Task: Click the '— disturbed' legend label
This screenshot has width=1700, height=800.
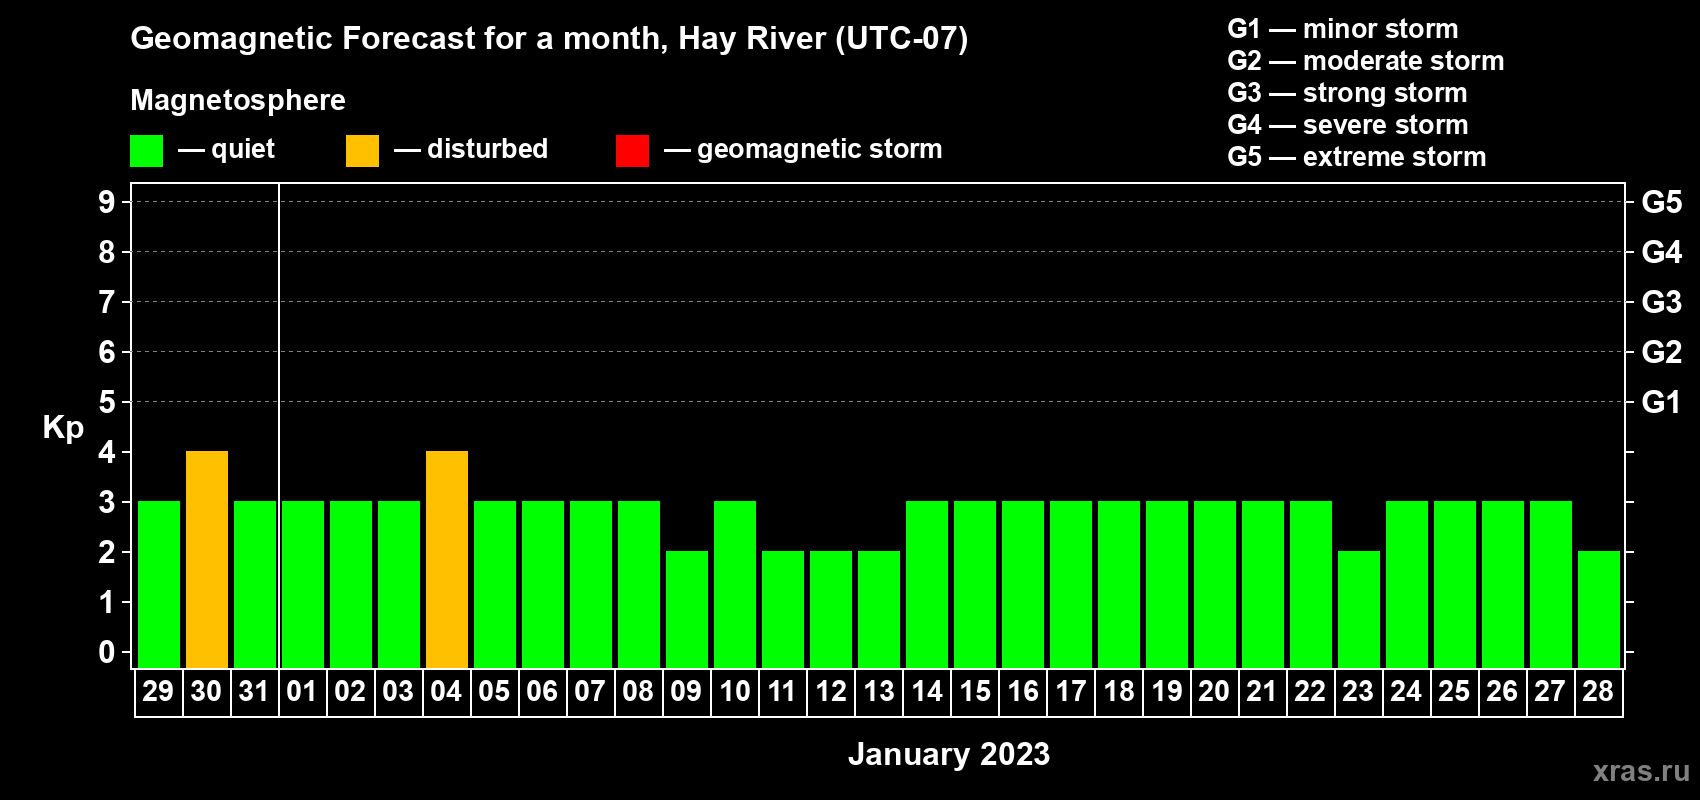Action: point(471,149)
